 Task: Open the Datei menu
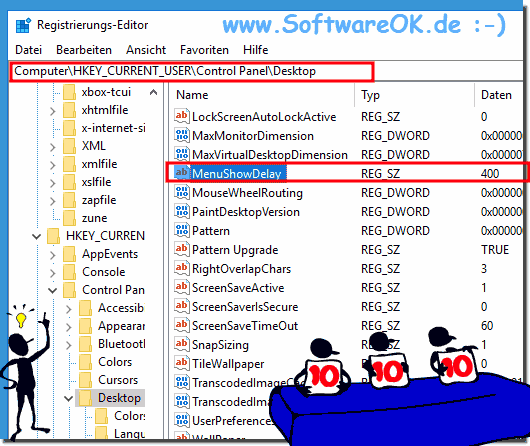pos(28,50)
